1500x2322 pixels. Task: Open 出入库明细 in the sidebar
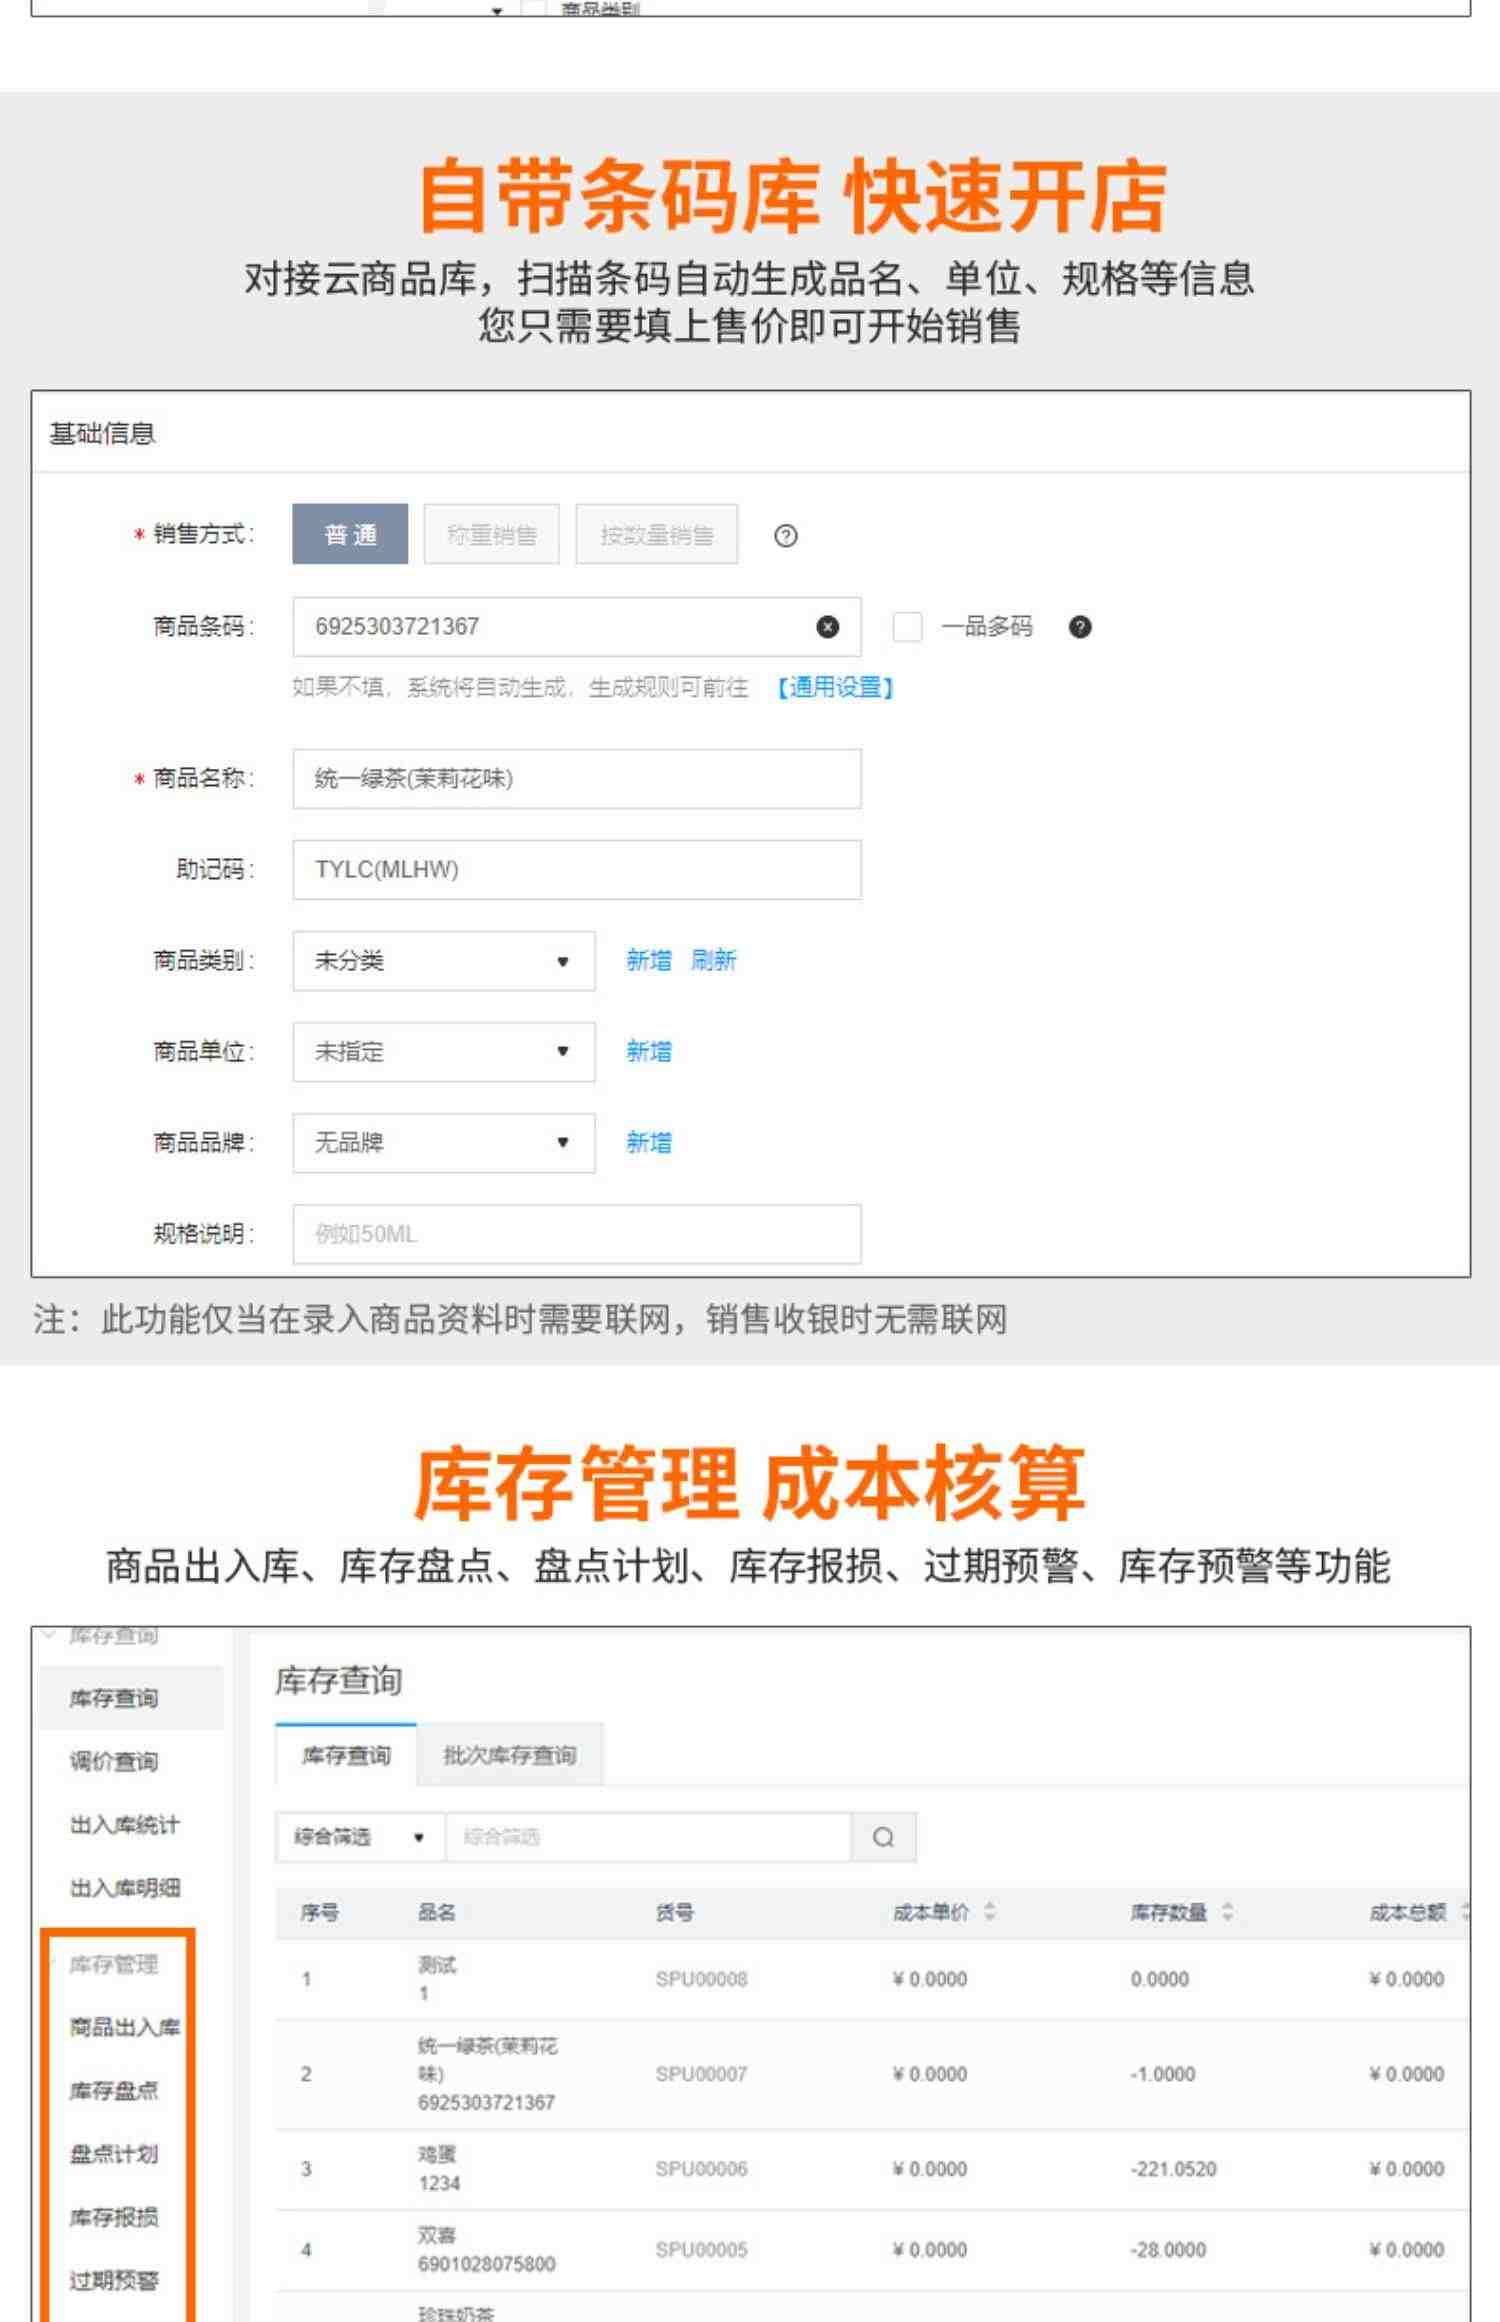point(124,1887)
